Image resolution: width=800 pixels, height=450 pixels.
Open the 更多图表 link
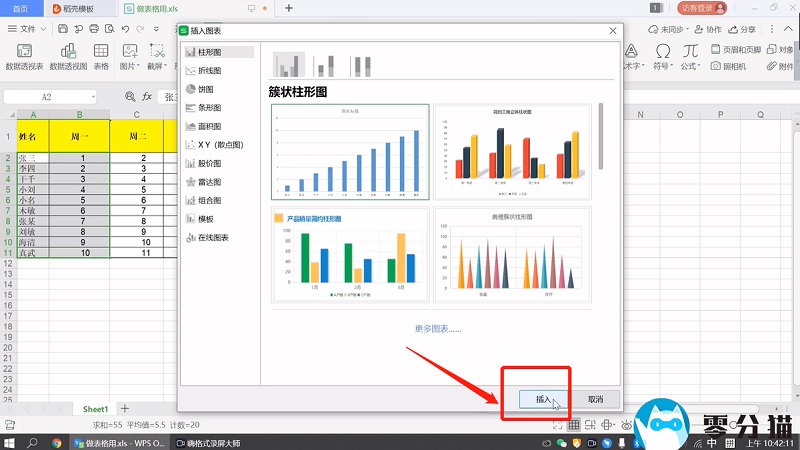tap(438, 329)
